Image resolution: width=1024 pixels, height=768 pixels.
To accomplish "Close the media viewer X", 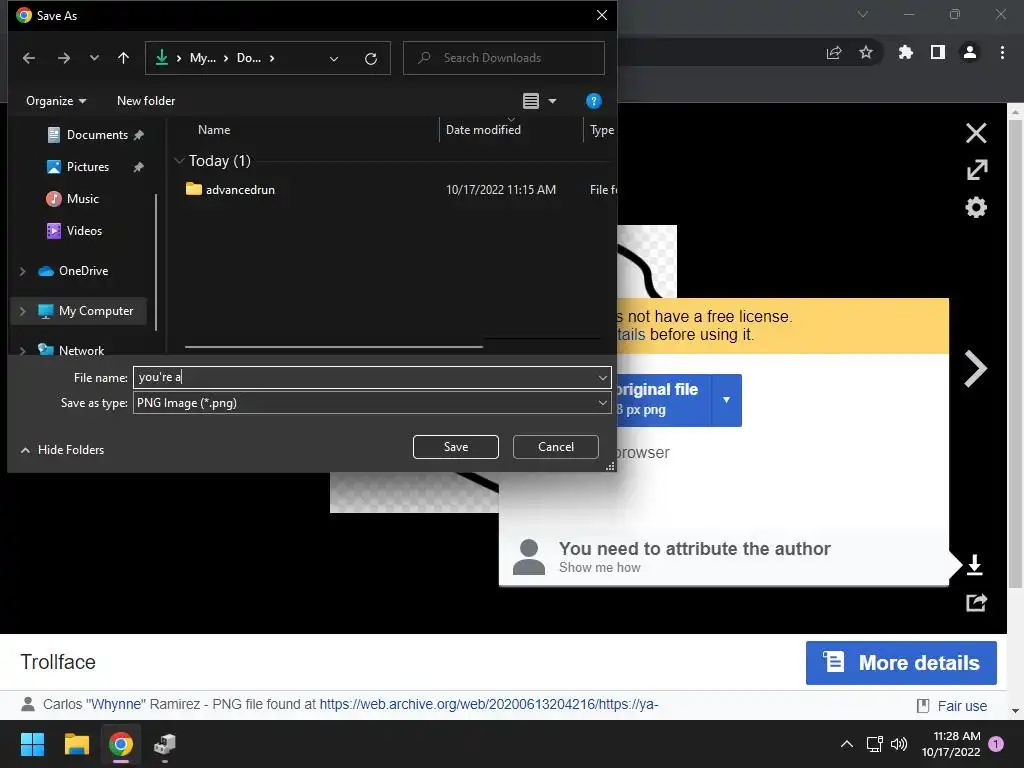I will [976, 133].
